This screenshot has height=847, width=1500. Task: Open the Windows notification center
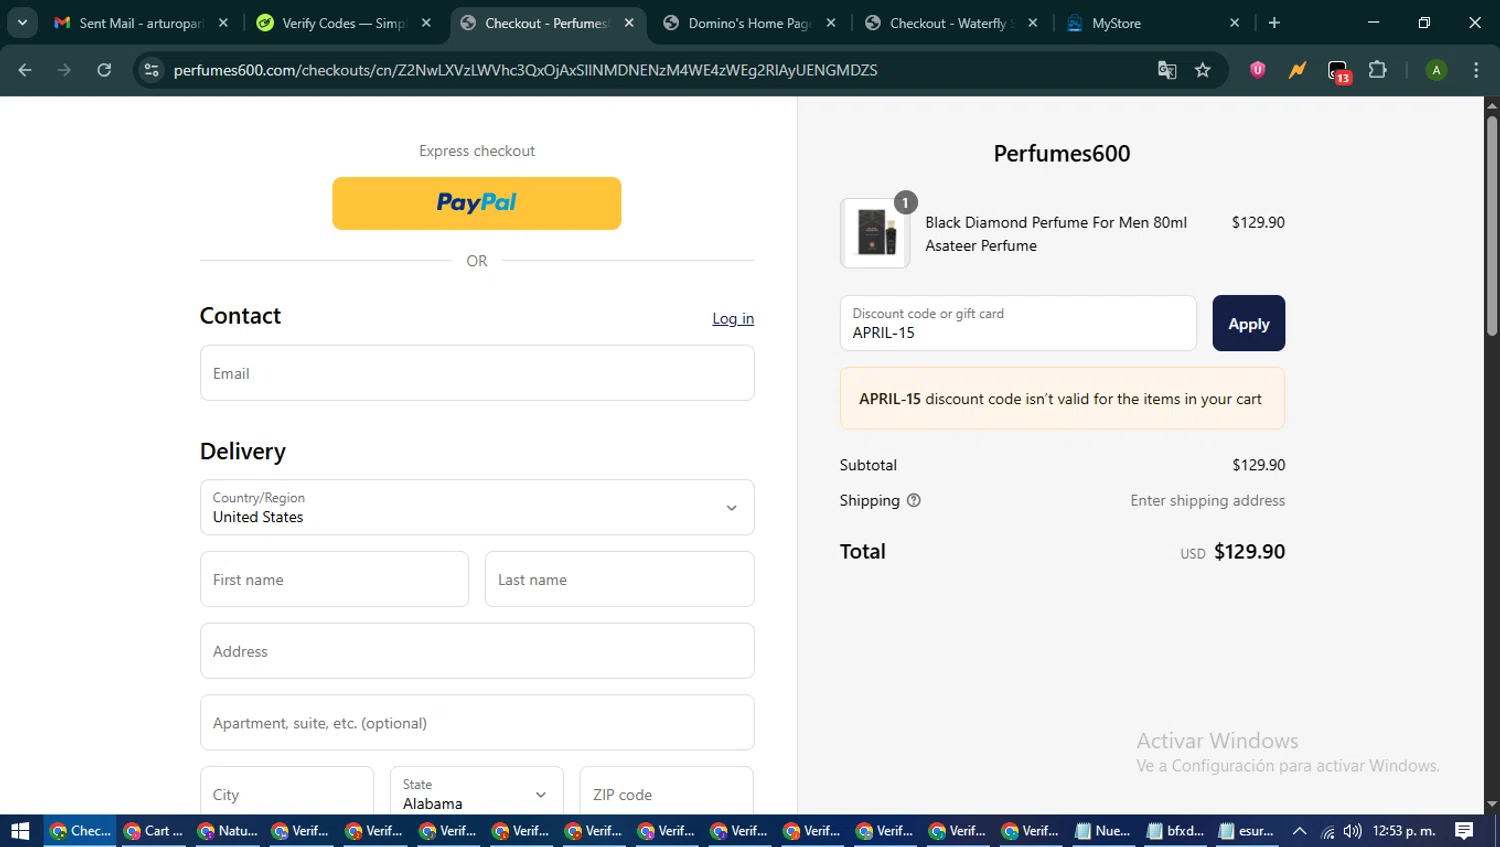[x=1464, y=831]
